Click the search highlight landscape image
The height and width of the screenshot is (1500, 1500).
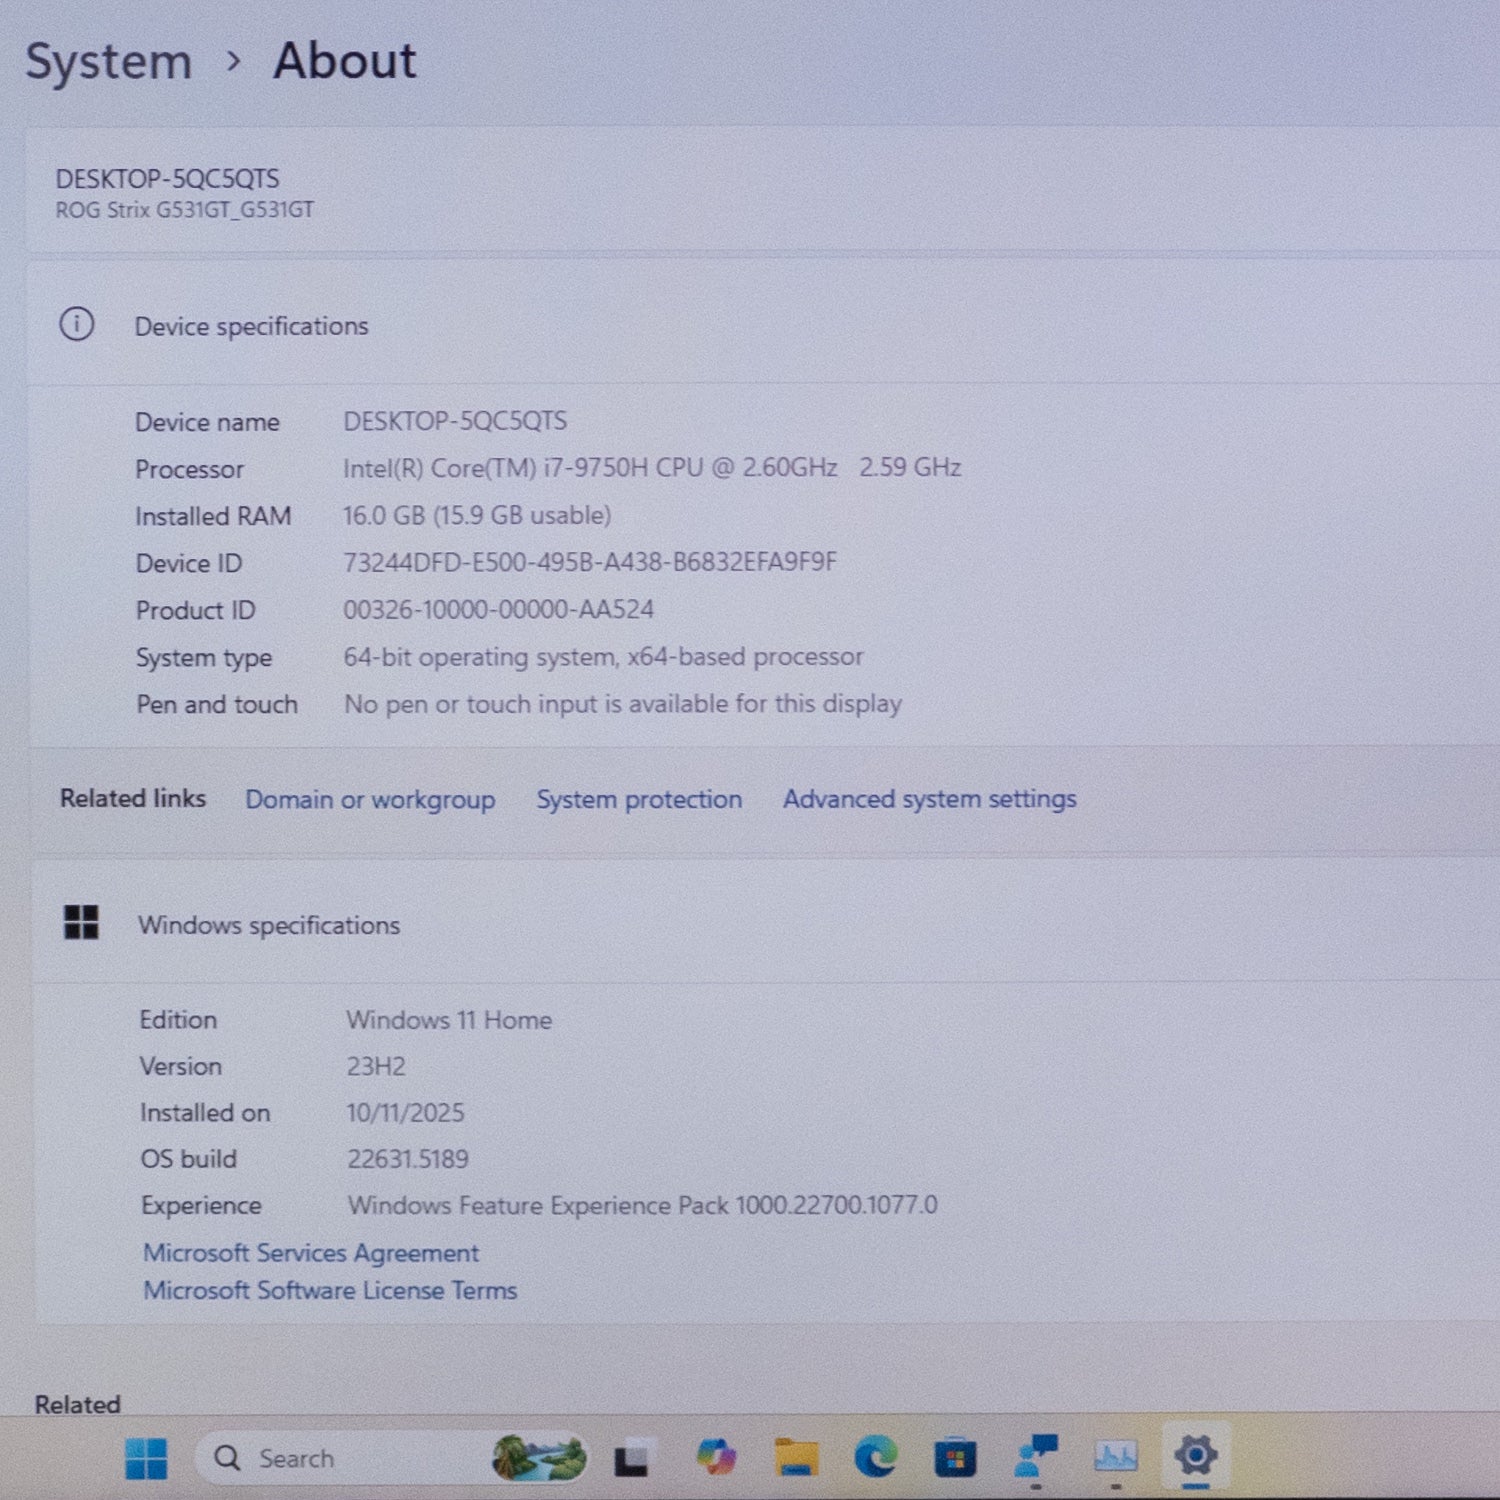tap(539, 1458)
